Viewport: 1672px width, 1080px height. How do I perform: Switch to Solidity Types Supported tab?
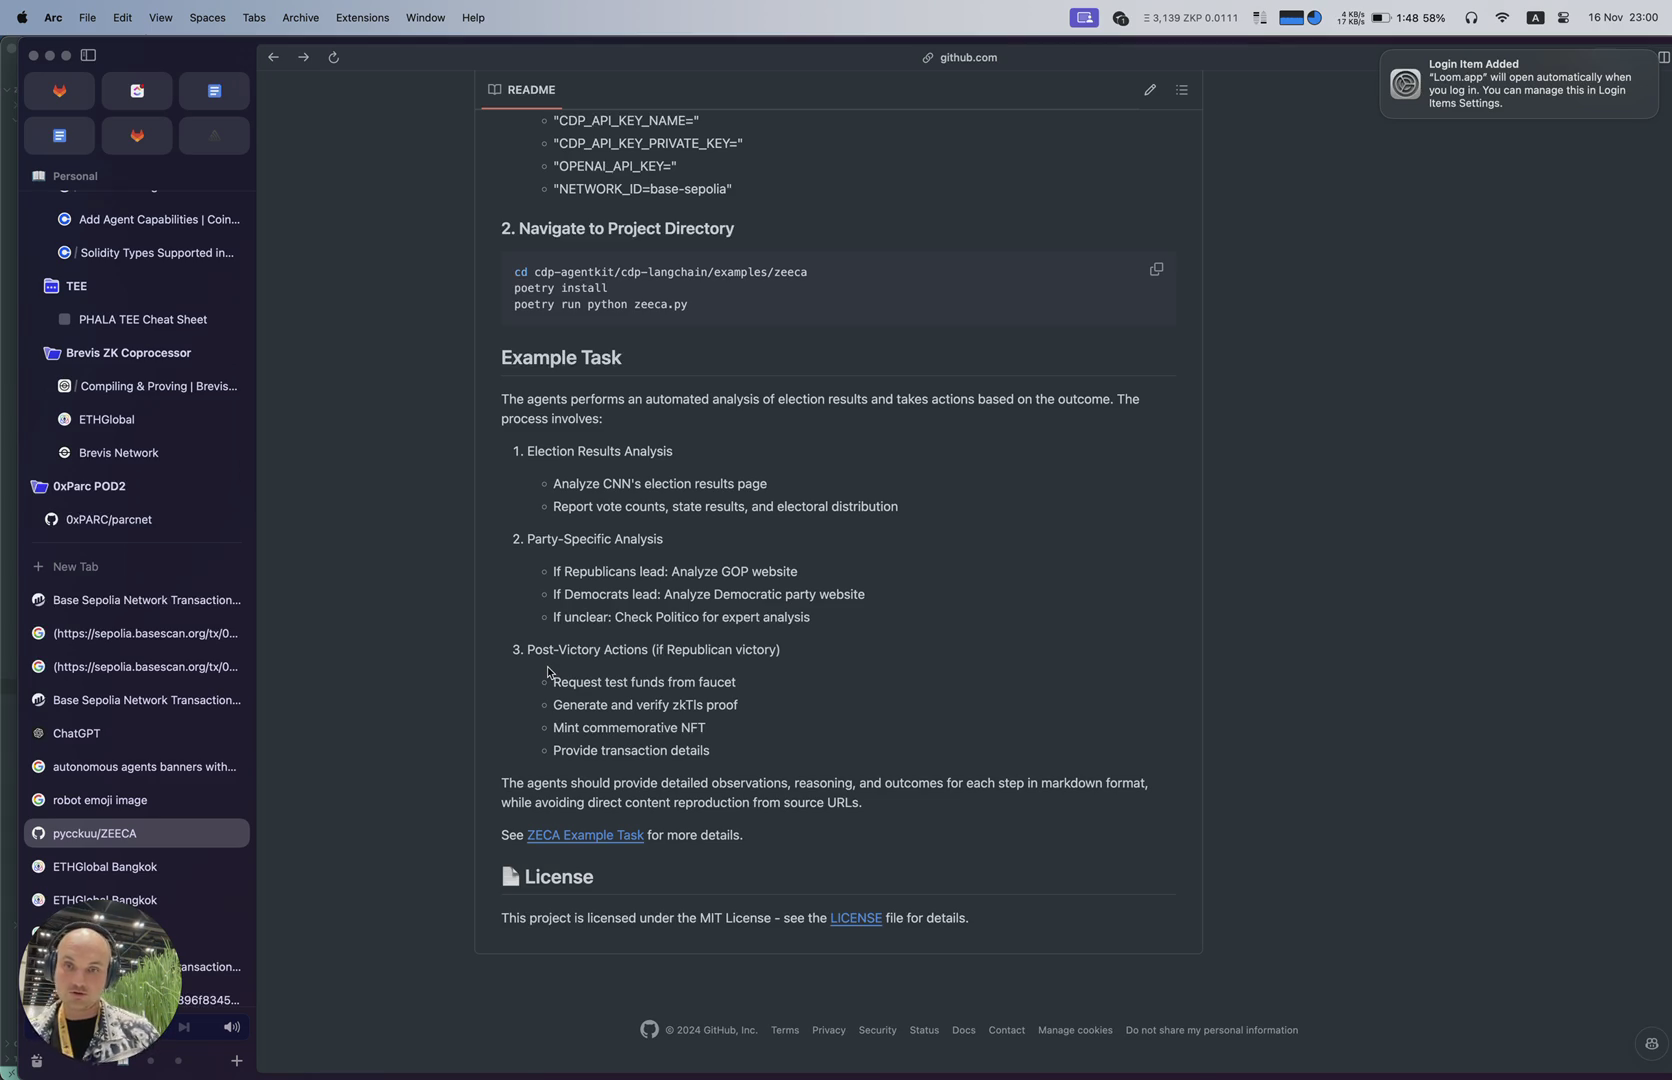pyautogui.click(x=137, y=253)
